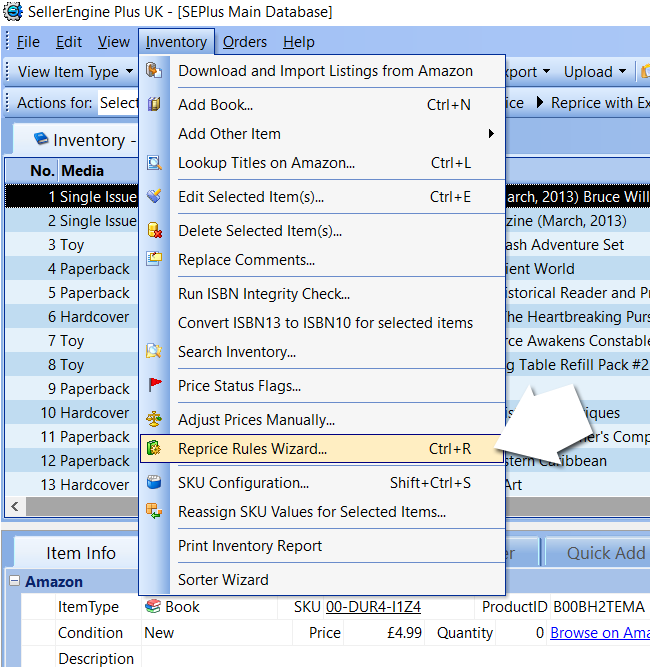
Task: Open the Orders menu
Action: tap(245, 42)
